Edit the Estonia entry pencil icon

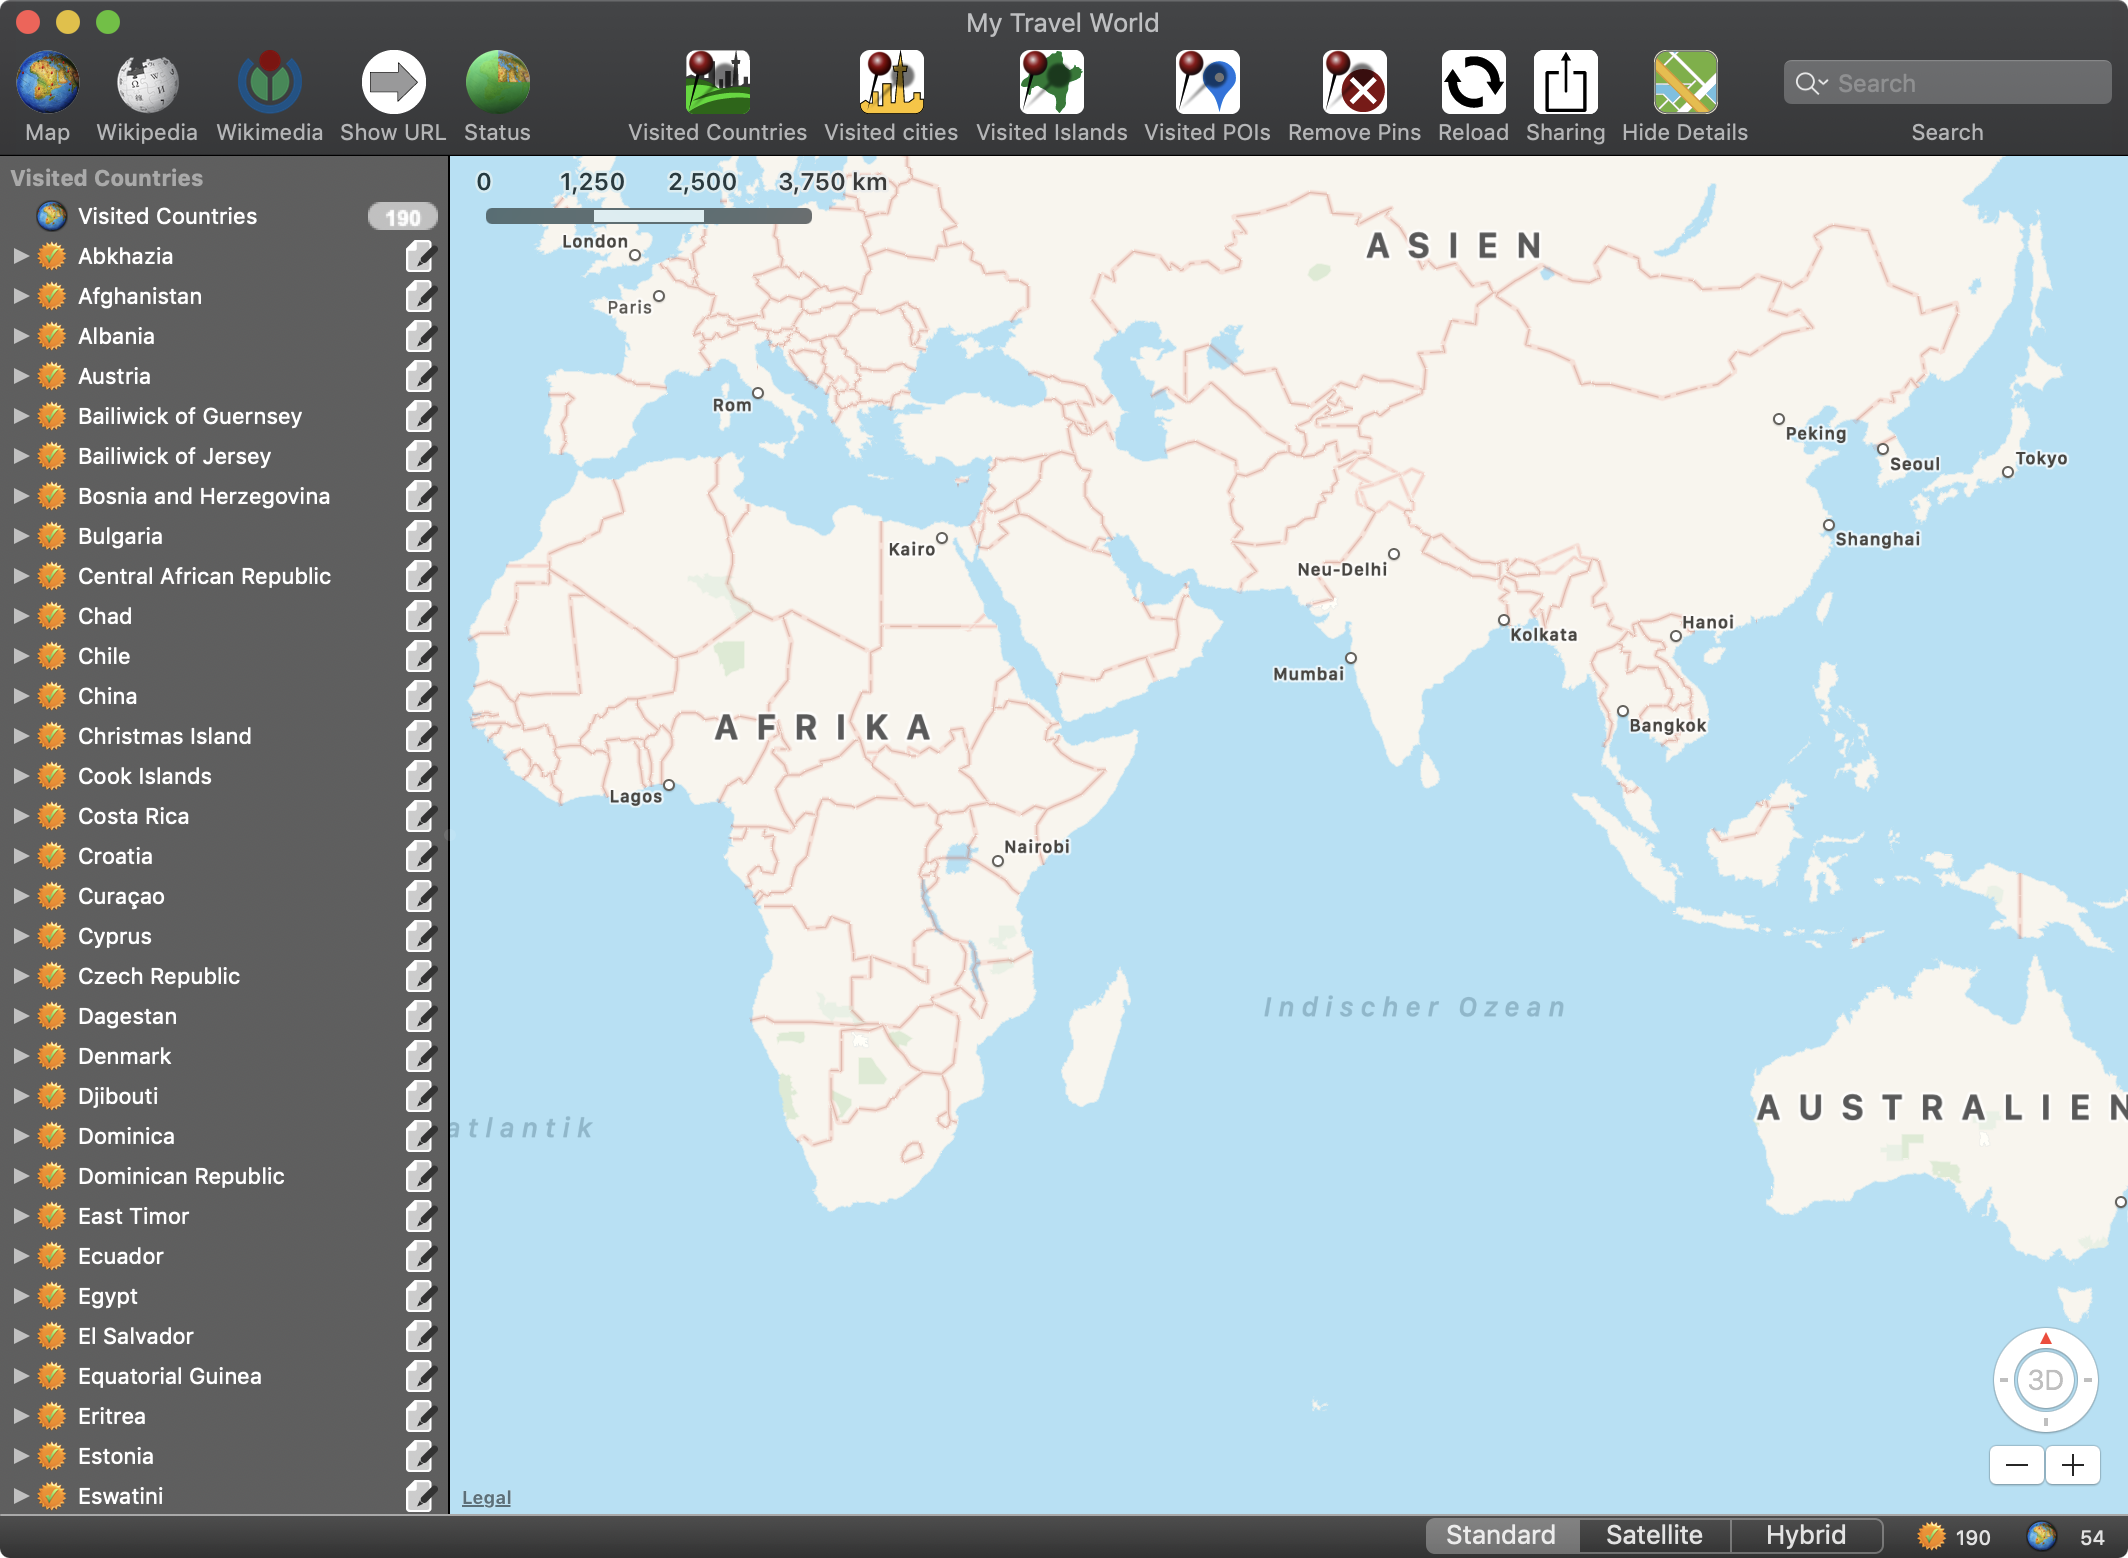421,1456
